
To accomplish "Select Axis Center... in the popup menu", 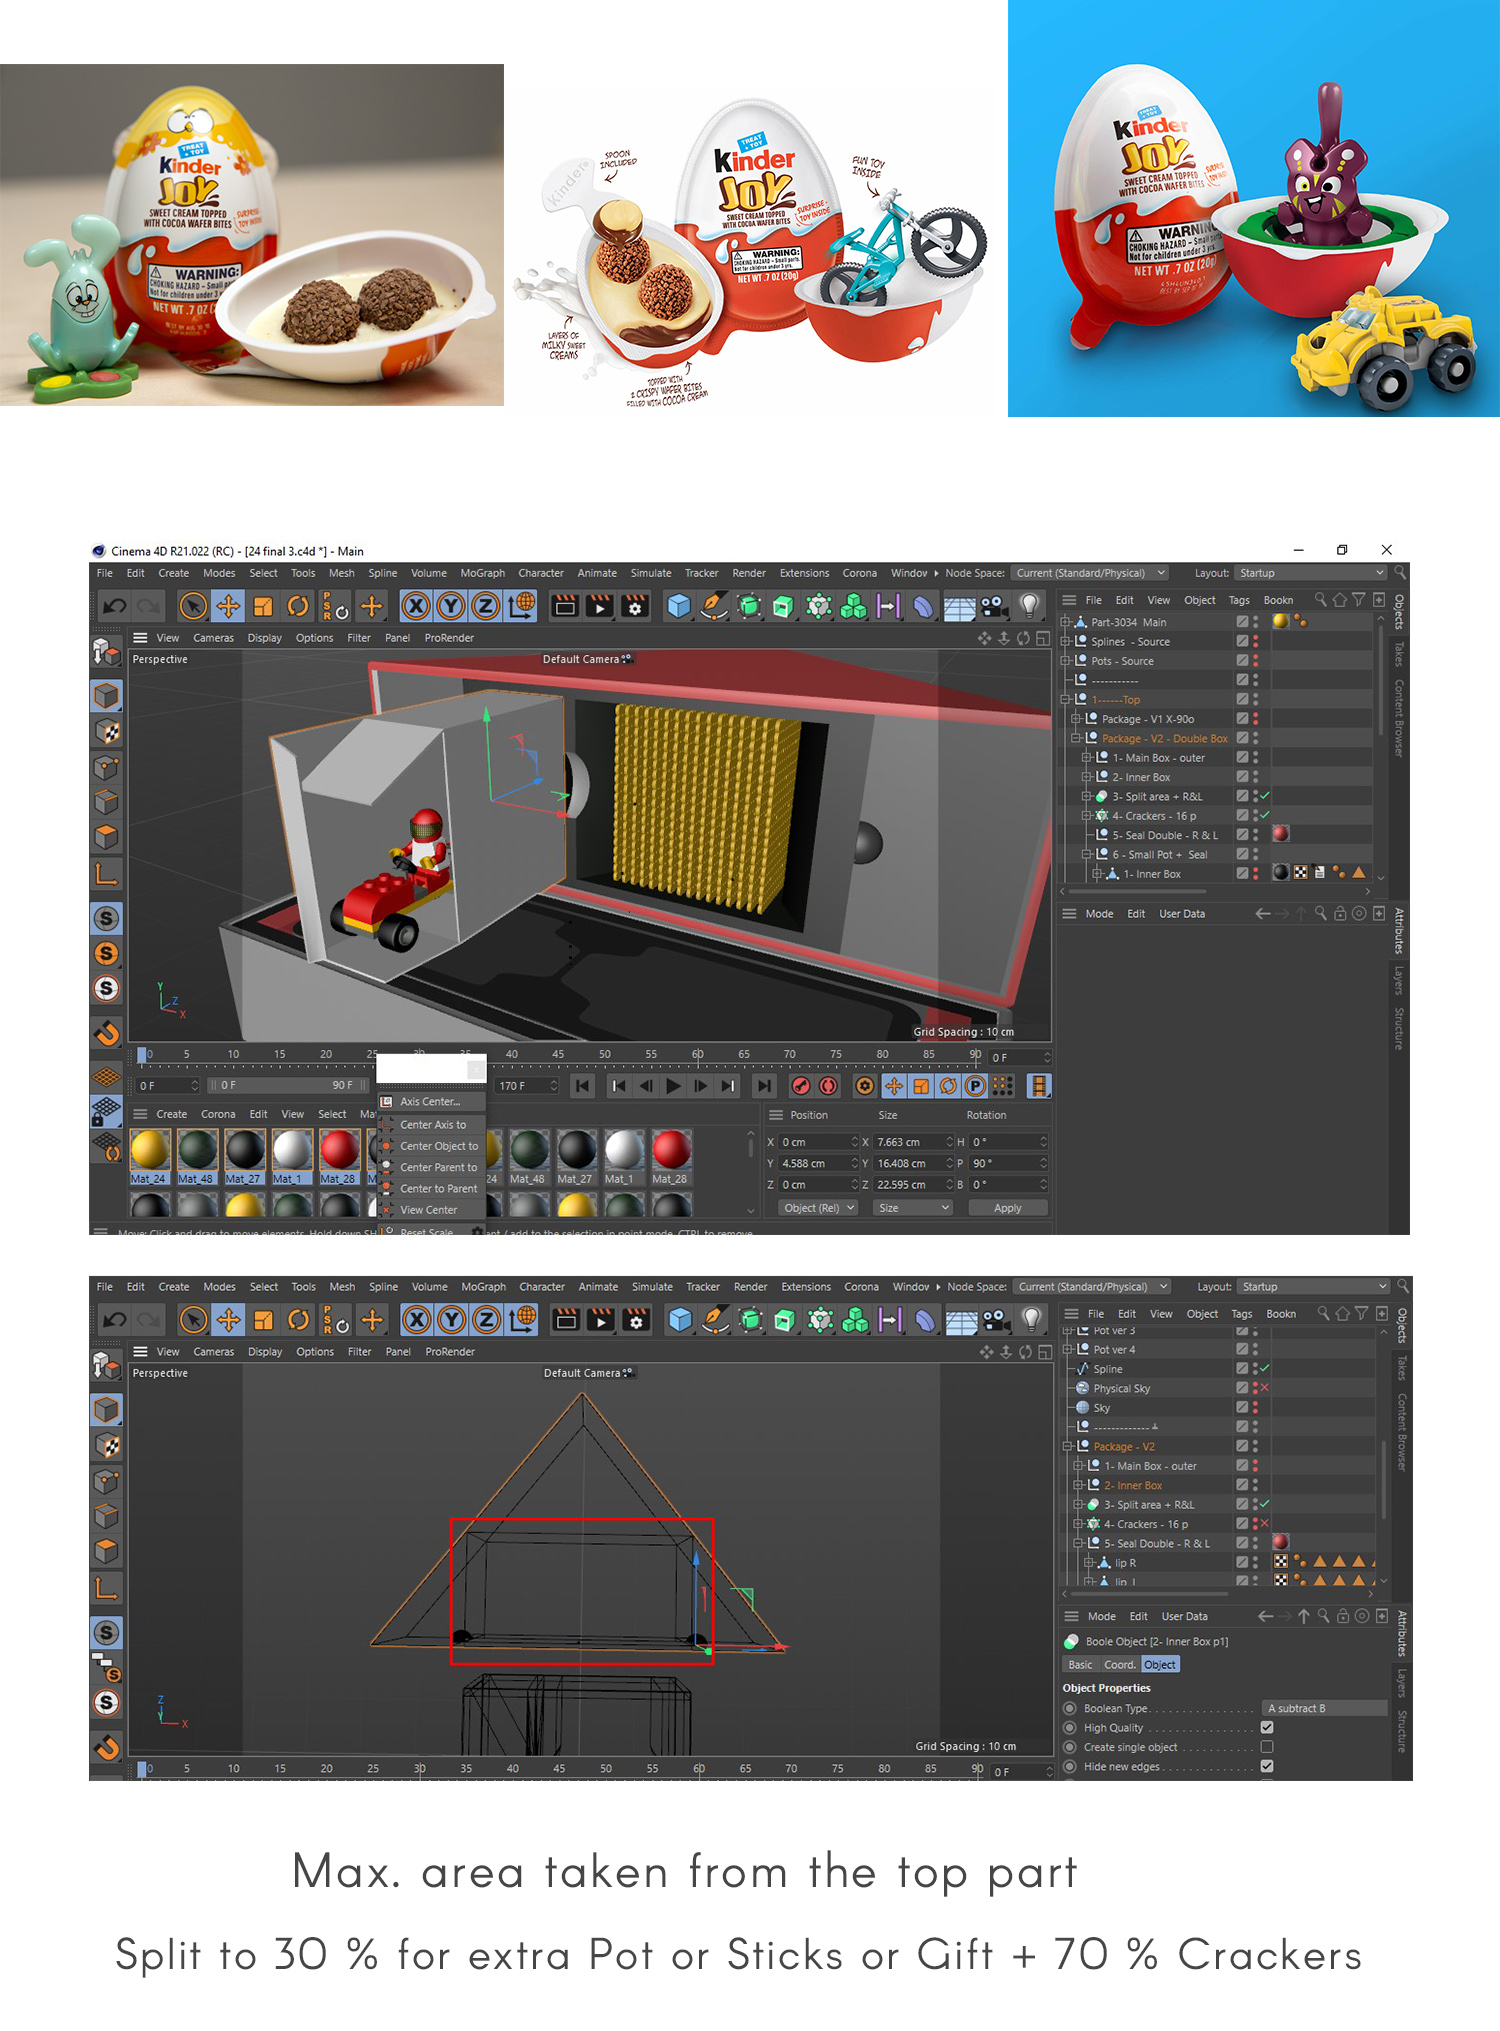I will click(x=430, y=1101).
